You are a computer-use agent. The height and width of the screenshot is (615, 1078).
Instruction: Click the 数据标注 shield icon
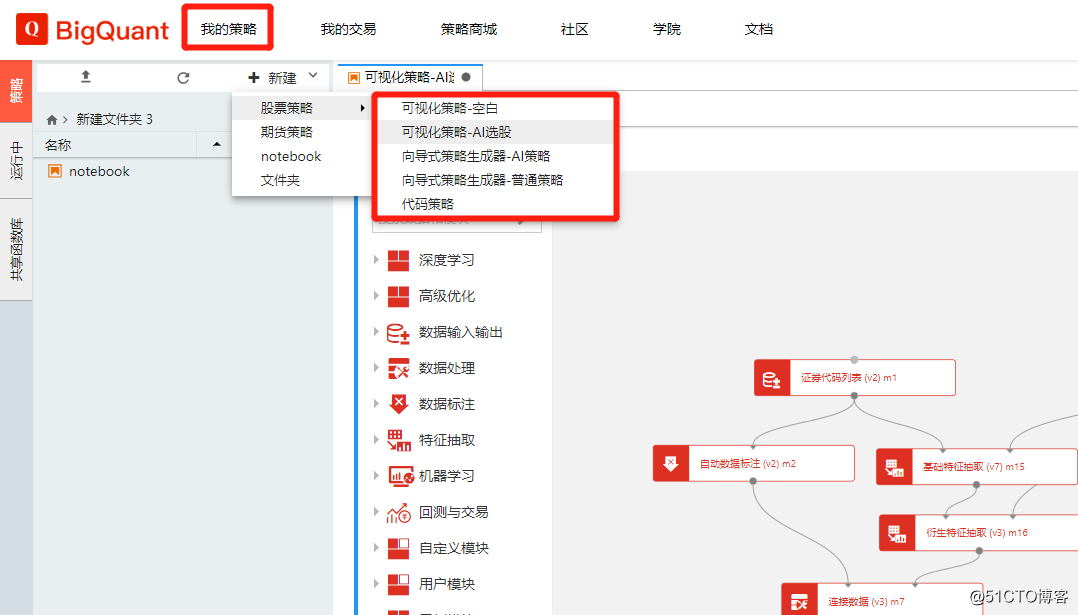pos(398,404)
